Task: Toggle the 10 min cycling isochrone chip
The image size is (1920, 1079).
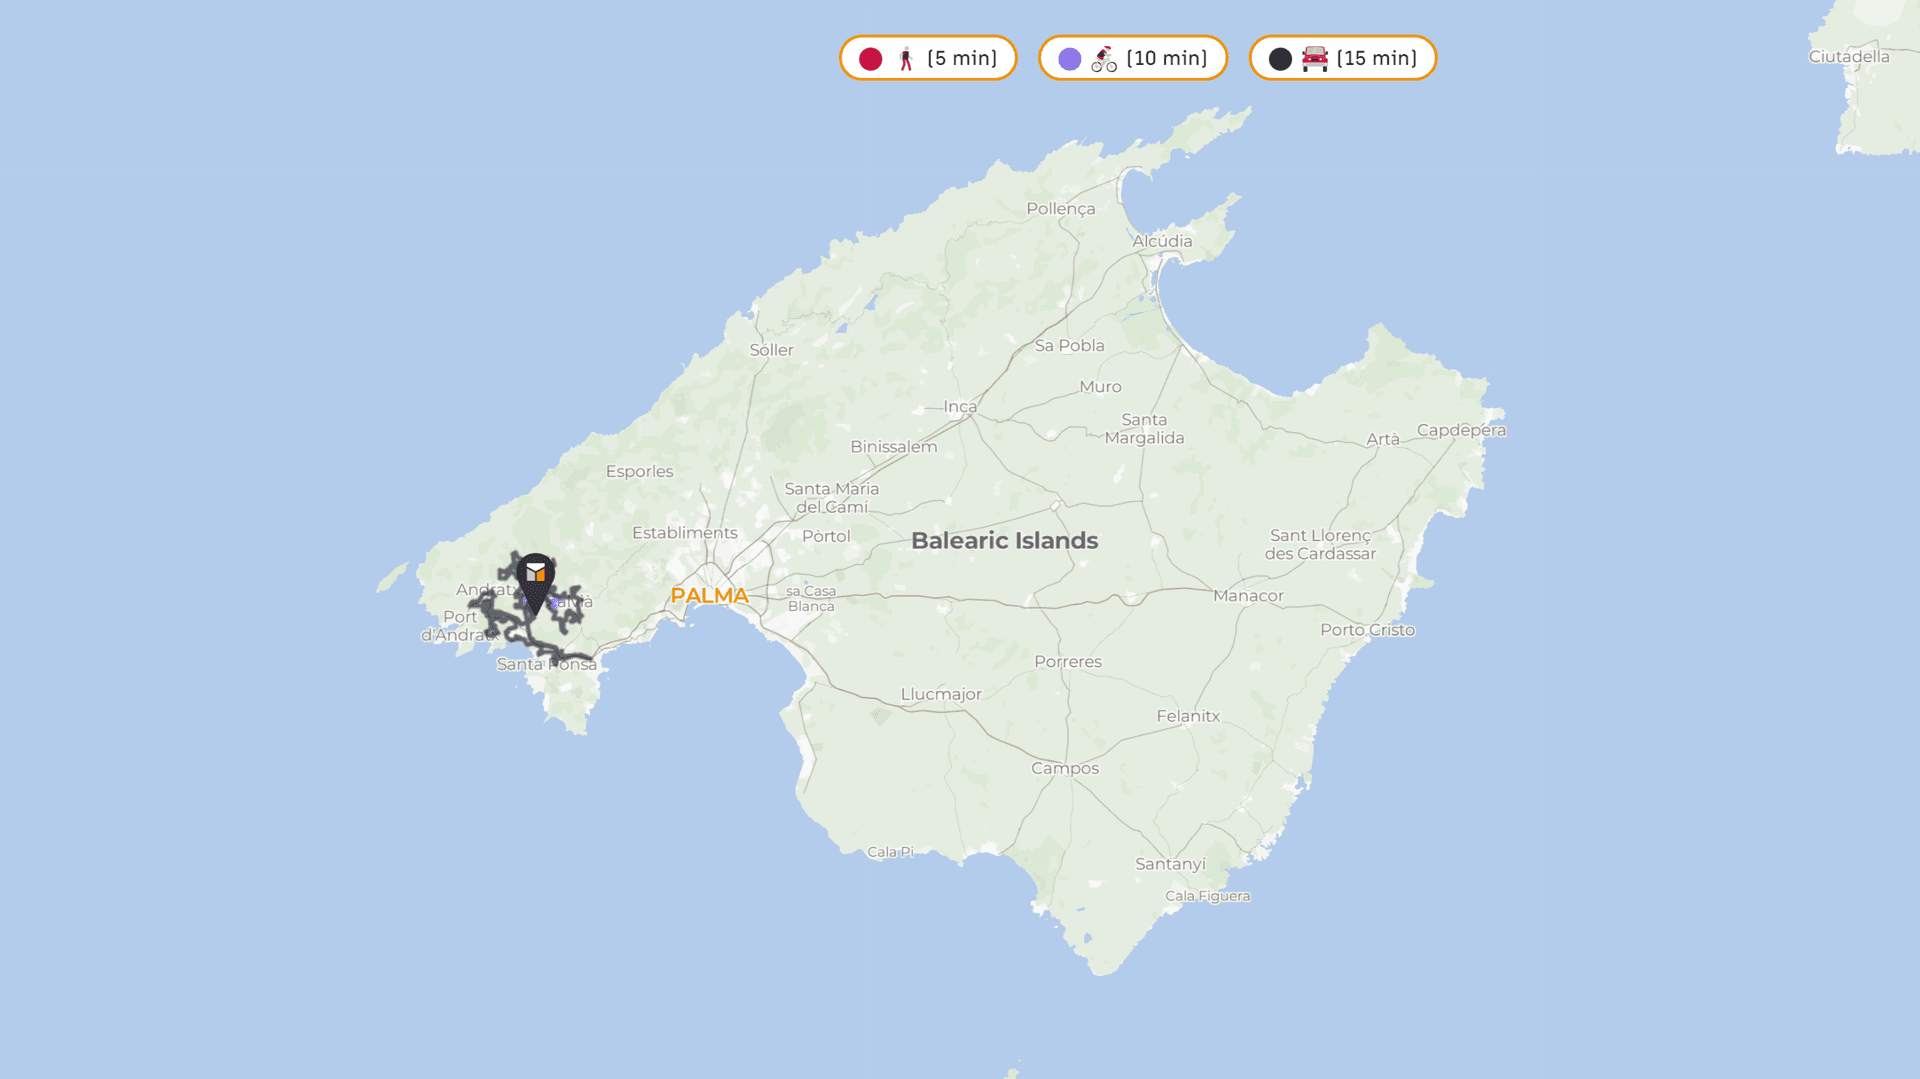Action: (1133, 58)
